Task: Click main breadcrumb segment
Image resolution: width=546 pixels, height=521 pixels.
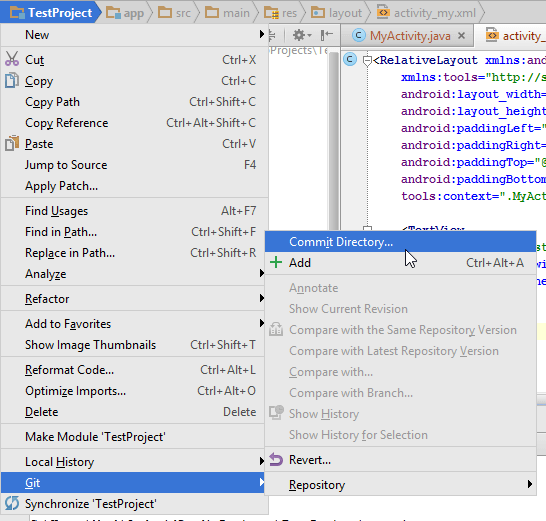Action: pos(227,13)
